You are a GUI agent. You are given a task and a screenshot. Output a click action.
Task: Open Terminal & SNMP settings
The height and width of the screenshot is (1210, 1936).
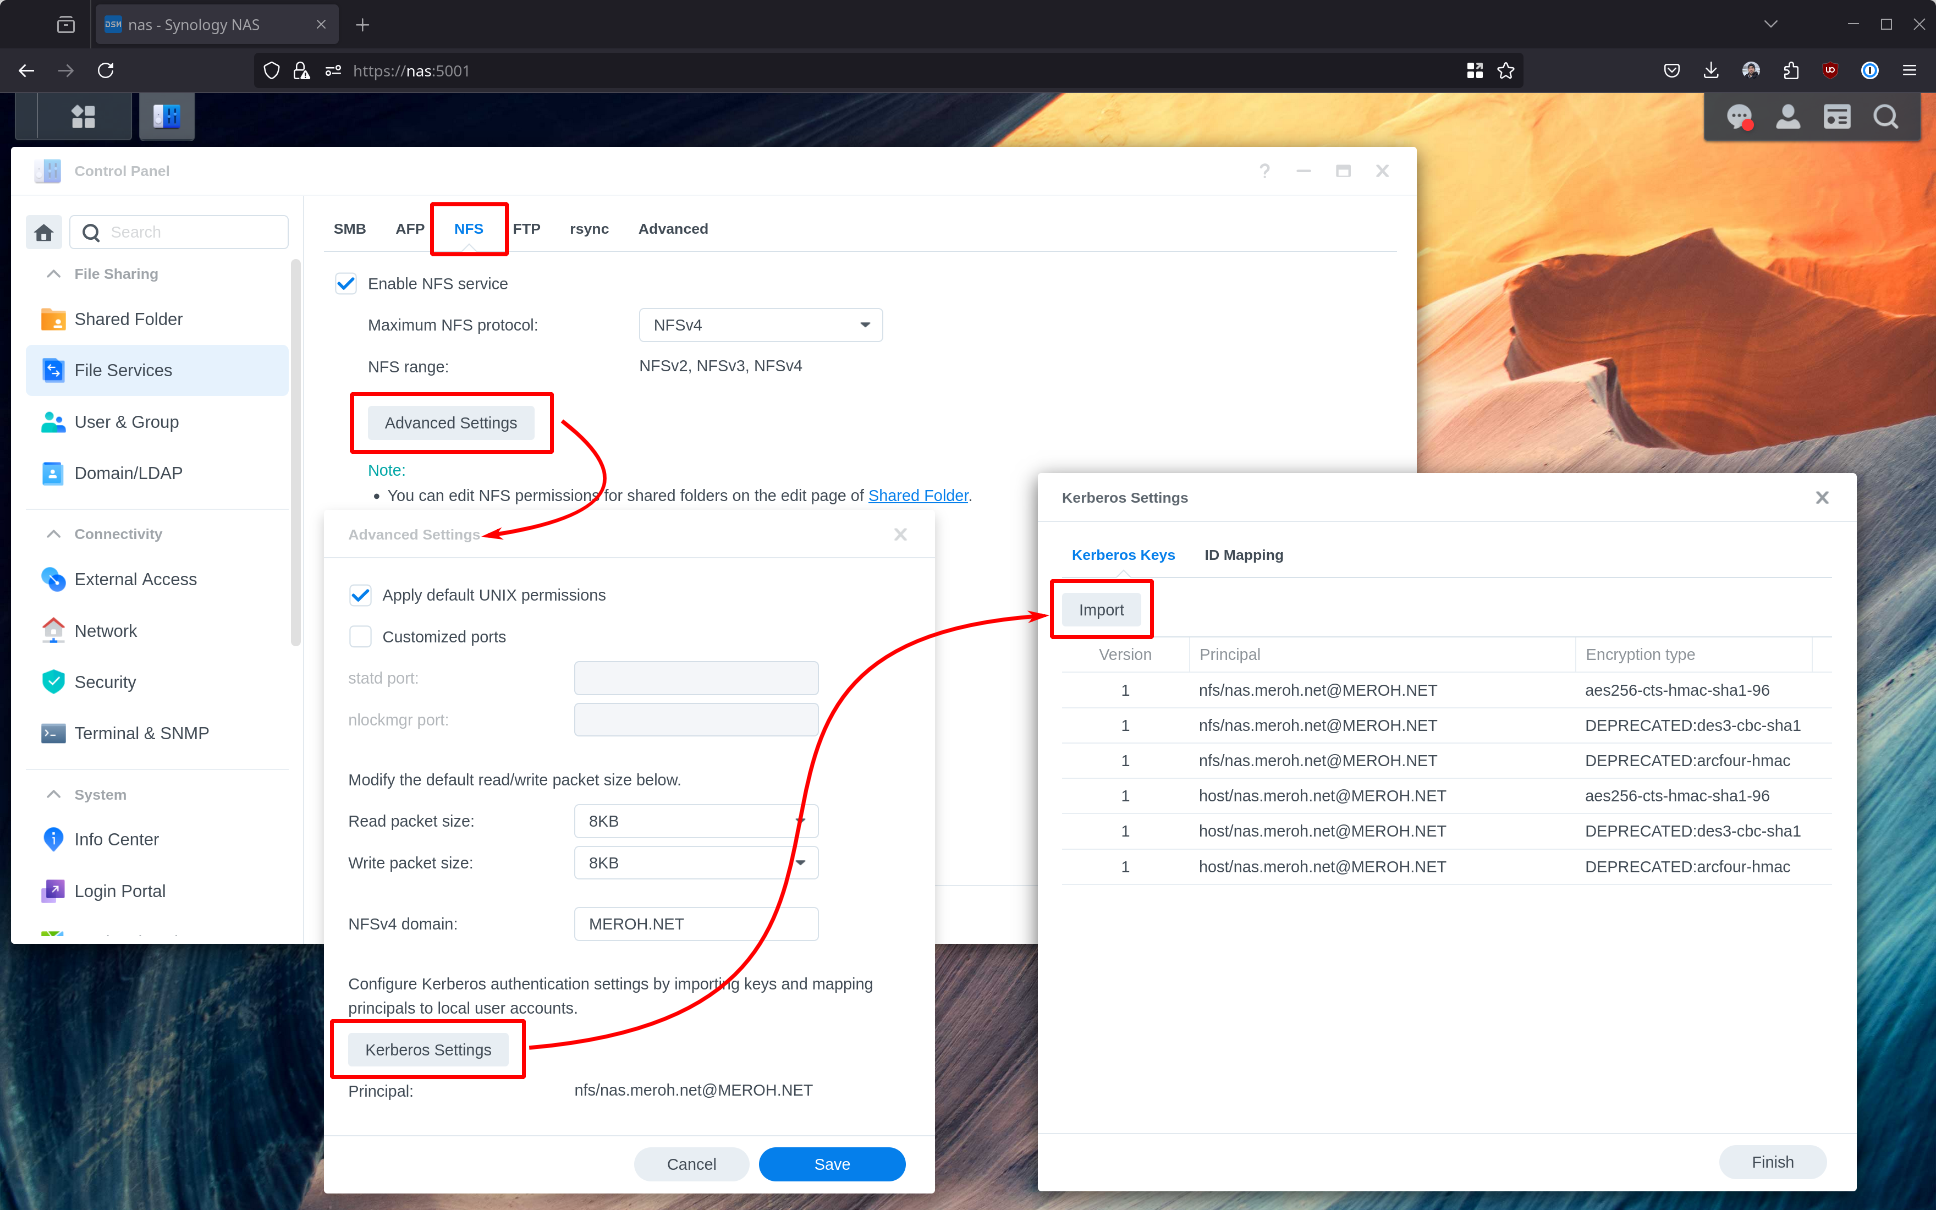click(x=142, y=732)
